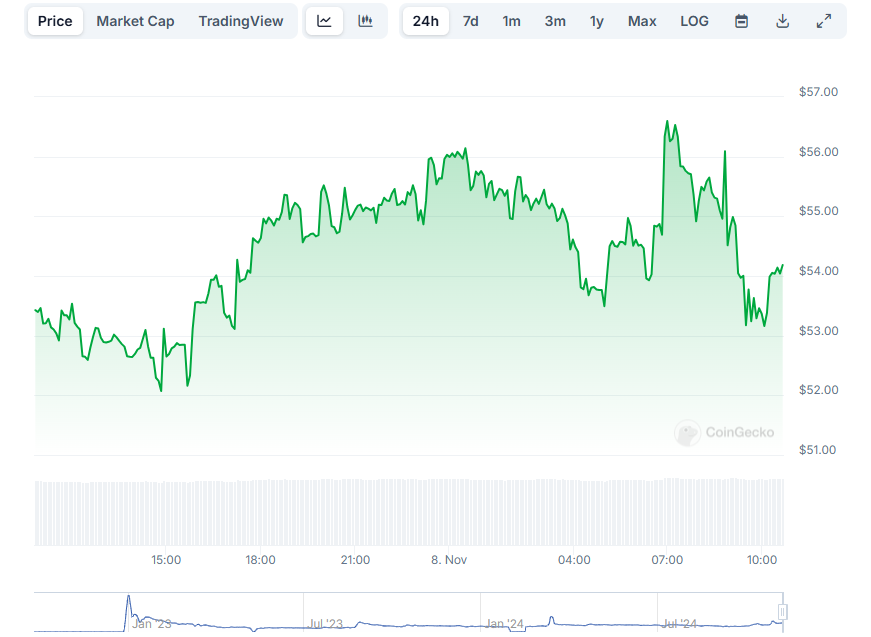
Task: Choose the 24h time range
Action: pos(426,21)
